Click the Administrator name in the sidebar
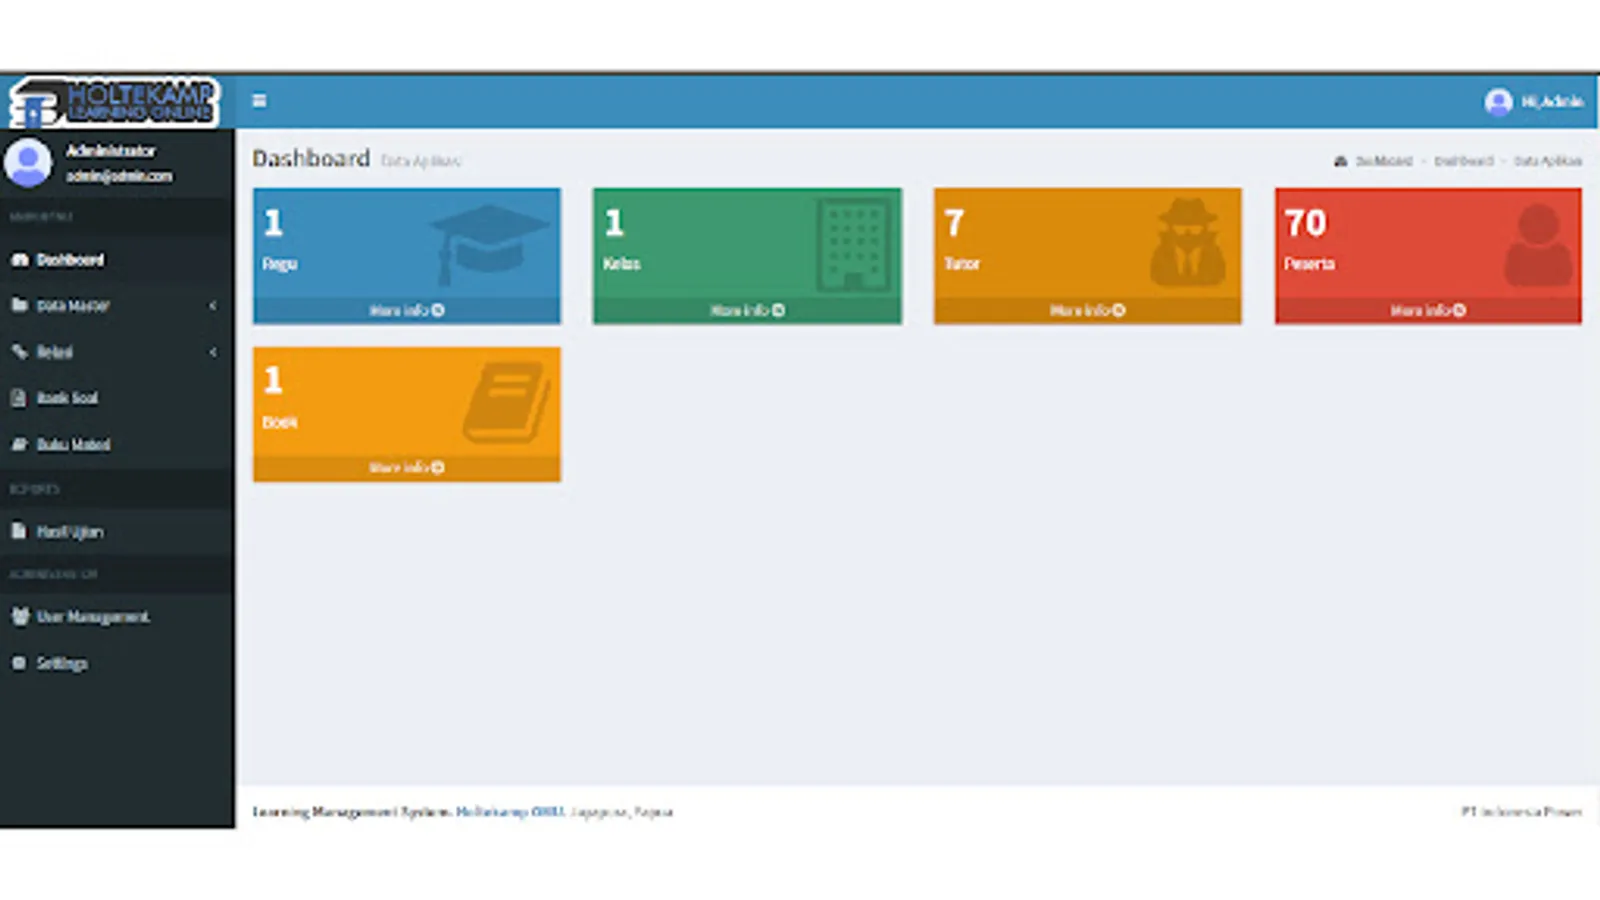Viewport: 1600px width, 900px height. [111, 151]
